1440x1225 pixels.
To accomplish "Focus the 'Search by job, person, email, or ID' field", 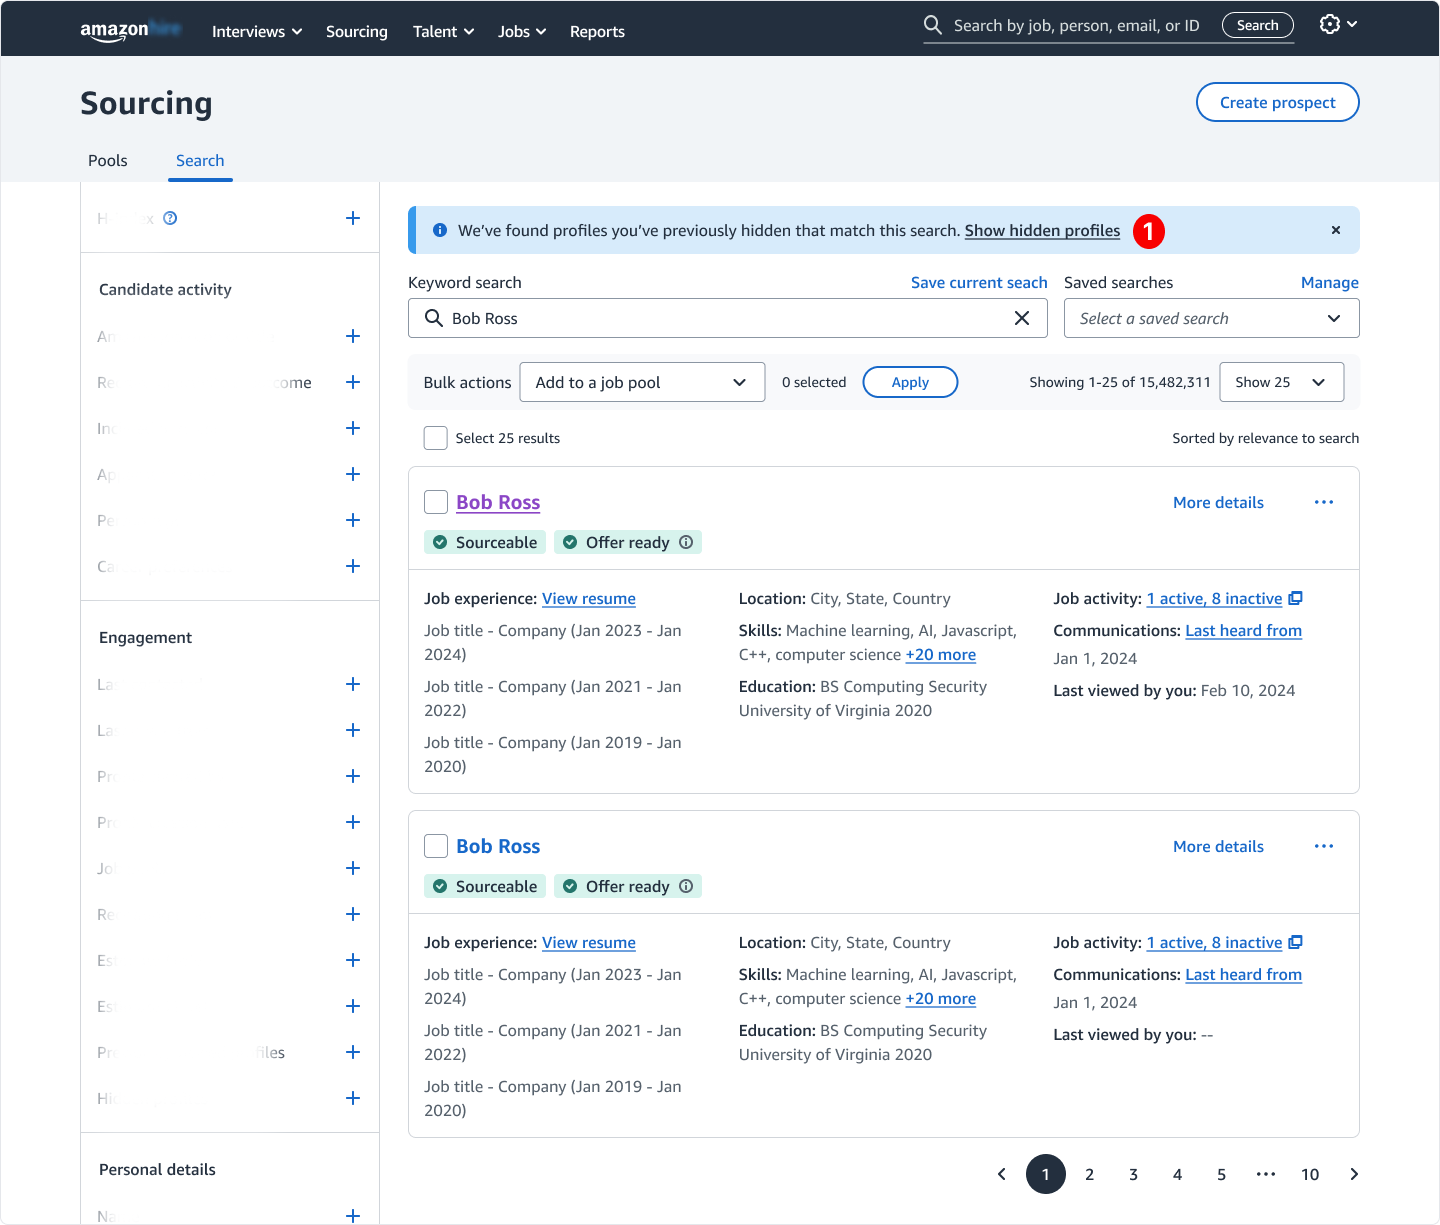I will pos(1076,25).
